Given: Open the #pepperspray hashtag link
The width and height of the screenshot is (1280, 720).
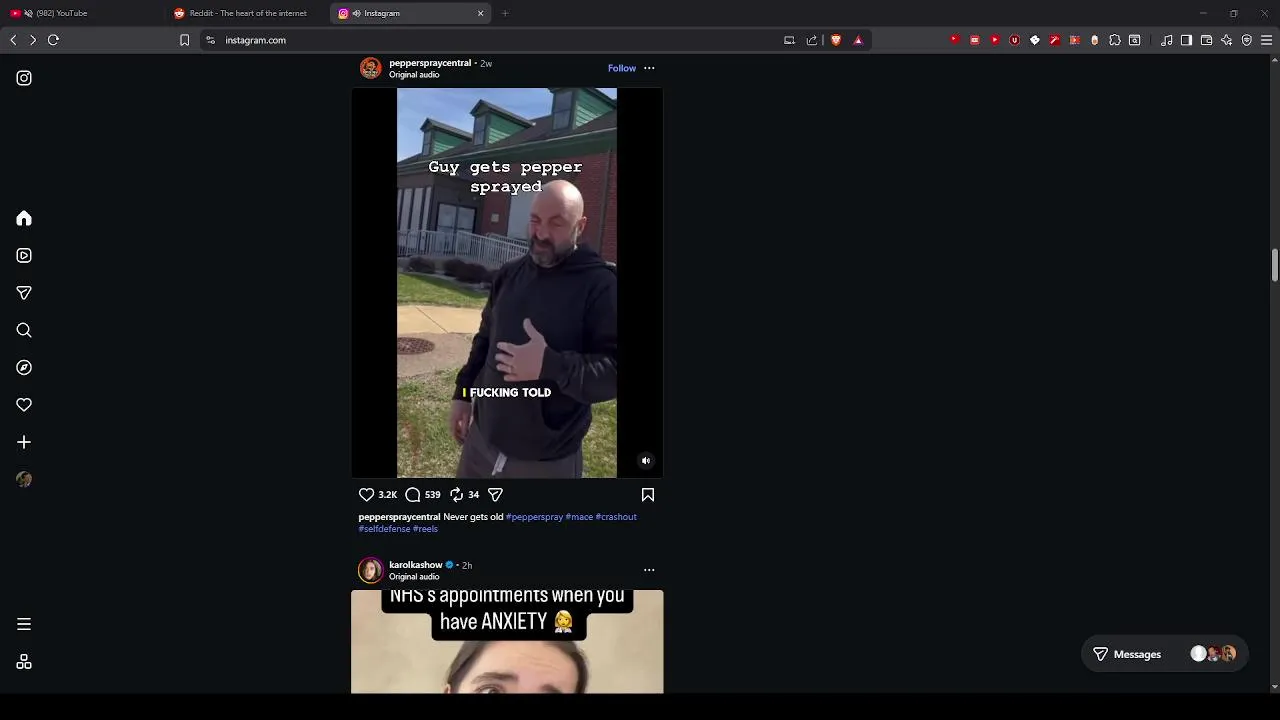Looking at the screenshot, I should (534, 517).
